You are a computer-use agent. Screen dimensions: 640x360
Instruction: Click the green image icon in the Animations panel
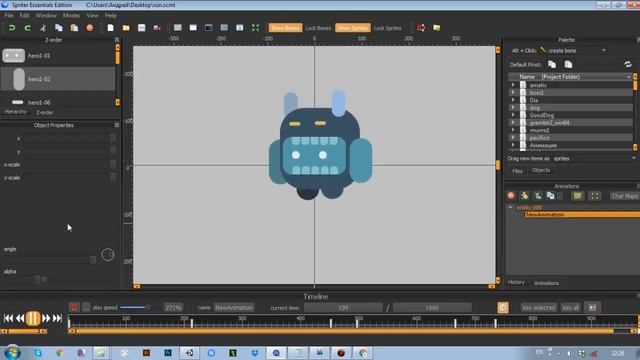pos(578,196)
